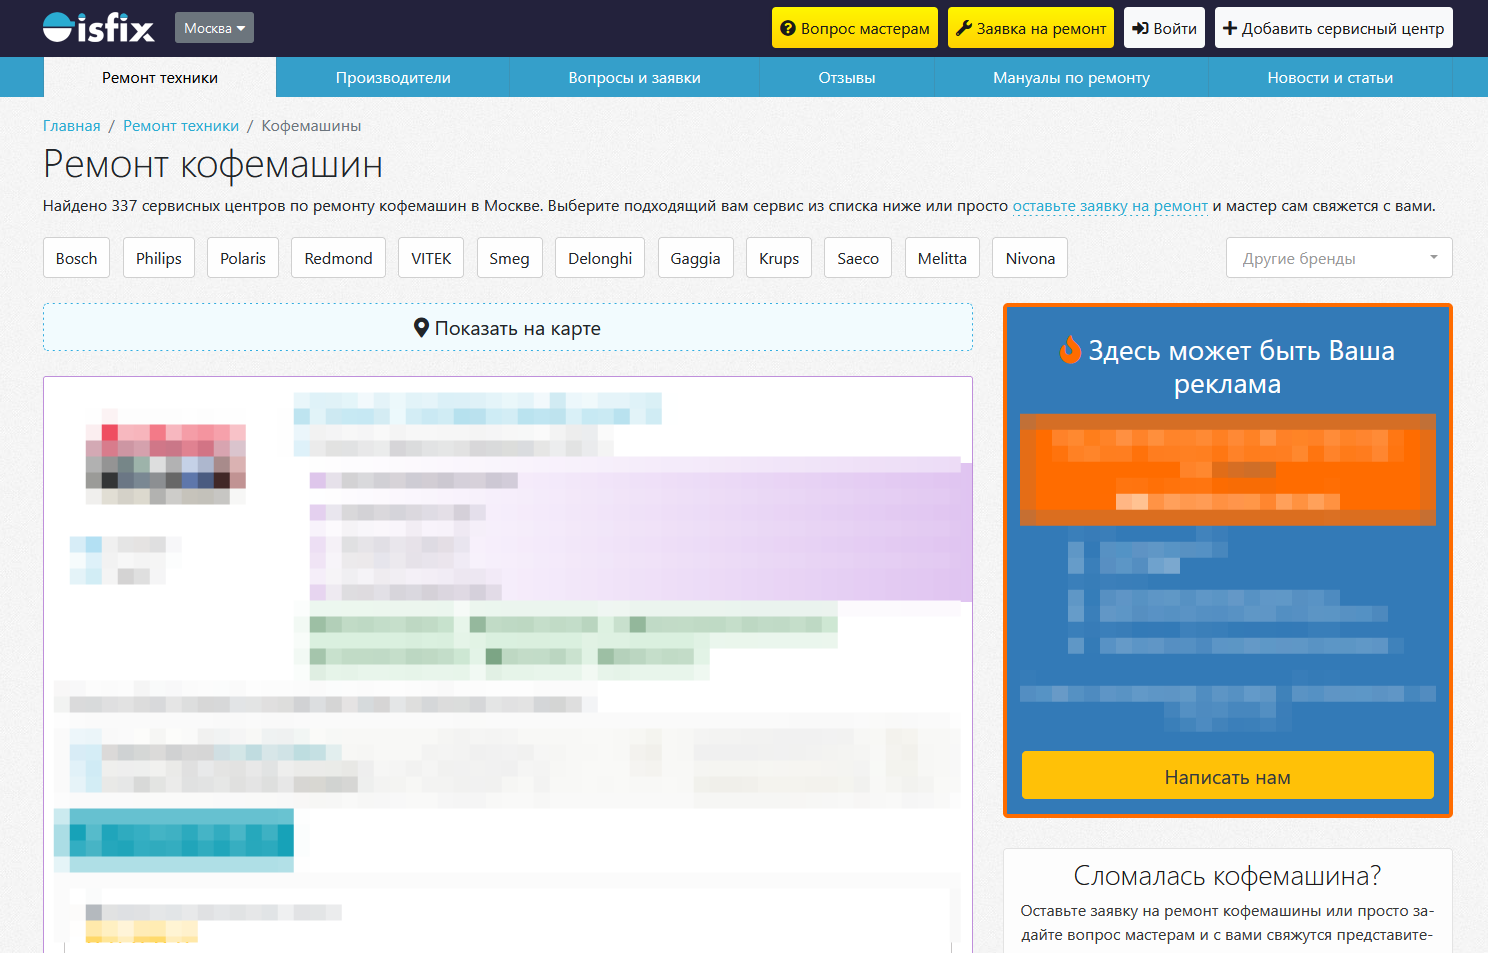This screenshot has height=953, width=1488.
Task: Click the isfix logo
Action: coord(98,28)
